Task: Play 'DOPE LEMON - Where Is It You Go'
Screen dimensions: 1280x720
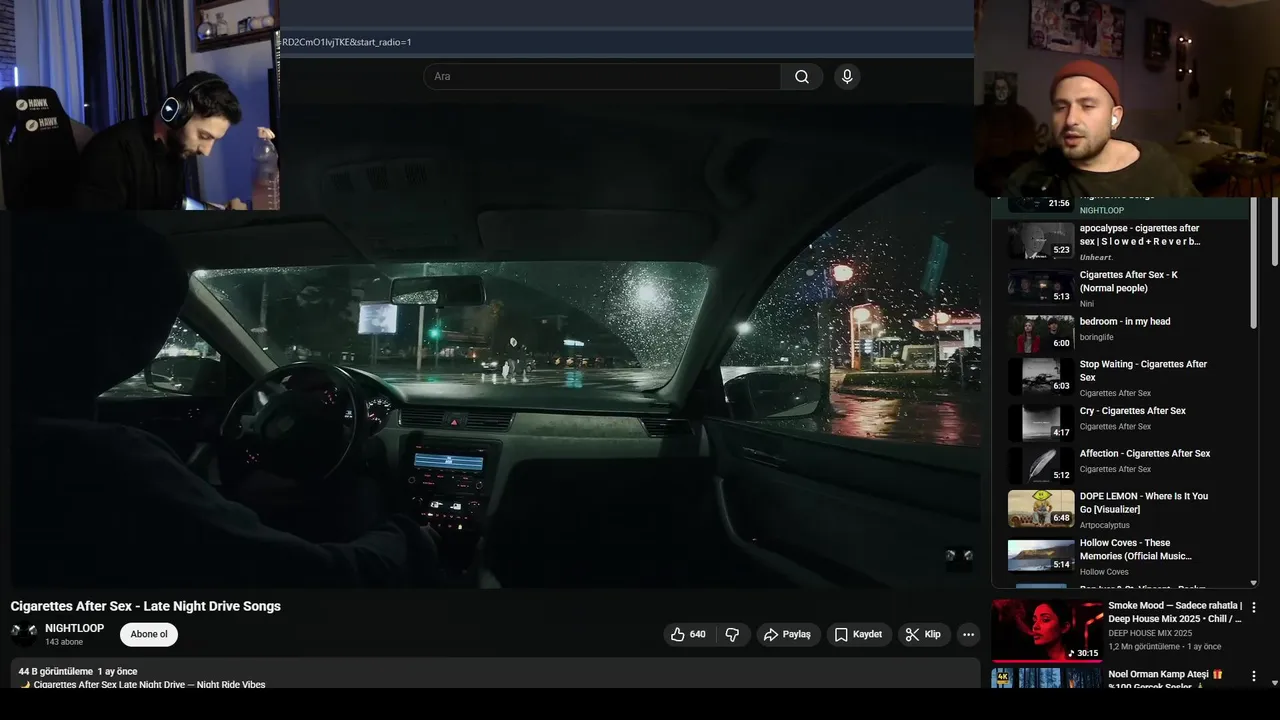Action: (1144, 502)
